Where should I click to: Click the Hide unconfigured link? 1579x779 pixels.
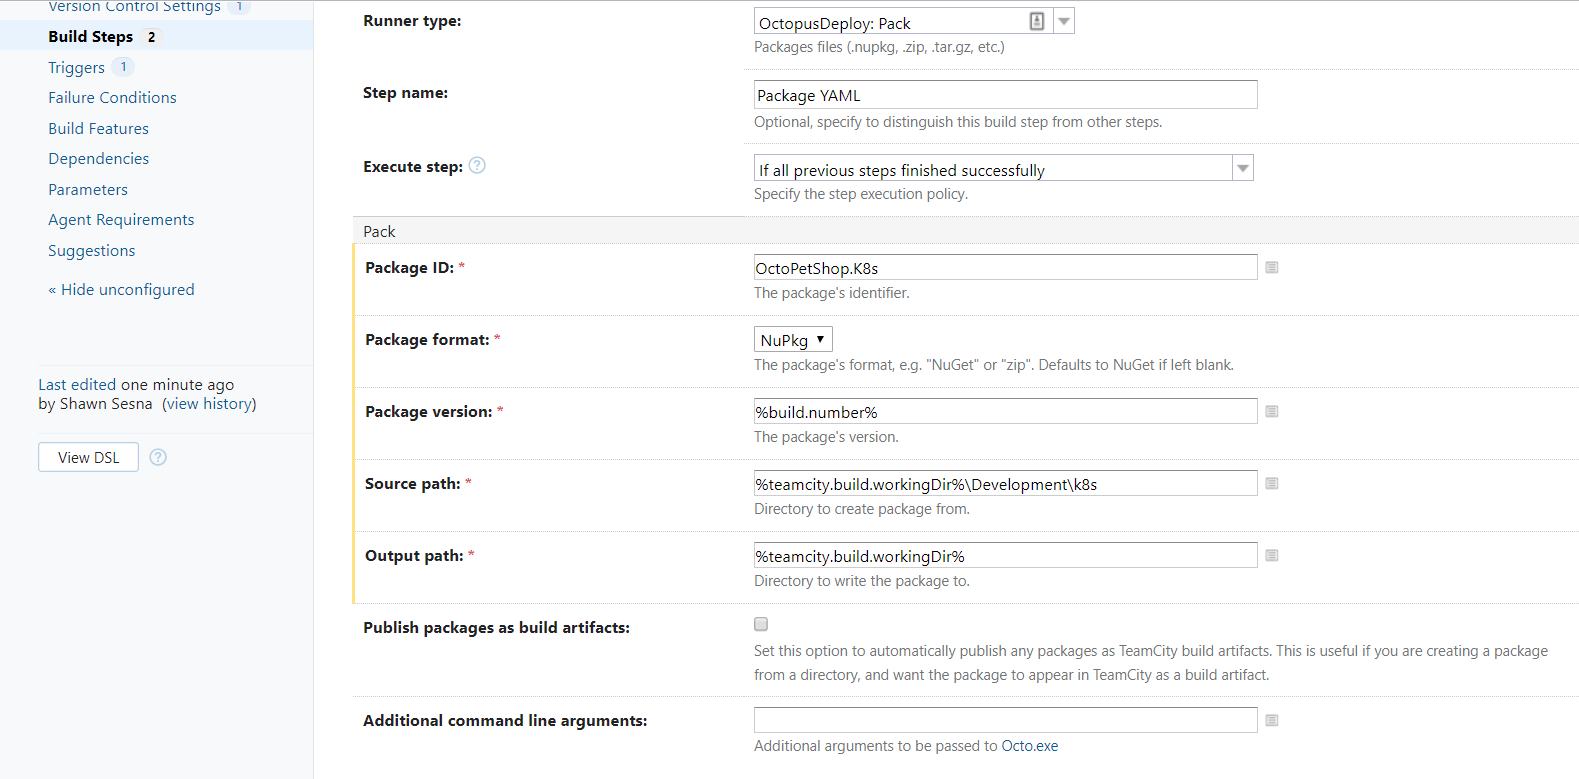pos(127,290)
